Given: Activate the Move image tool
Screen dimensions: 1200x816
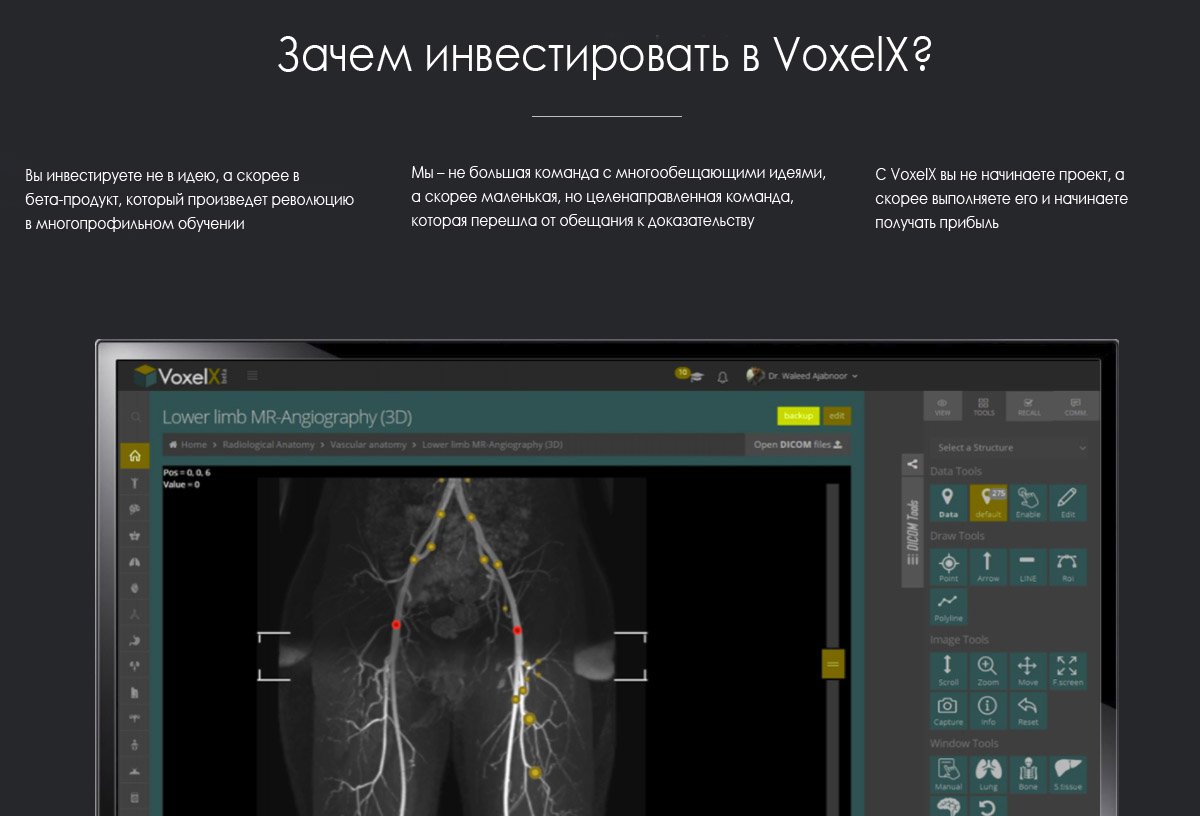Looking at the screenshot, I should click(x=1028, y=670).
